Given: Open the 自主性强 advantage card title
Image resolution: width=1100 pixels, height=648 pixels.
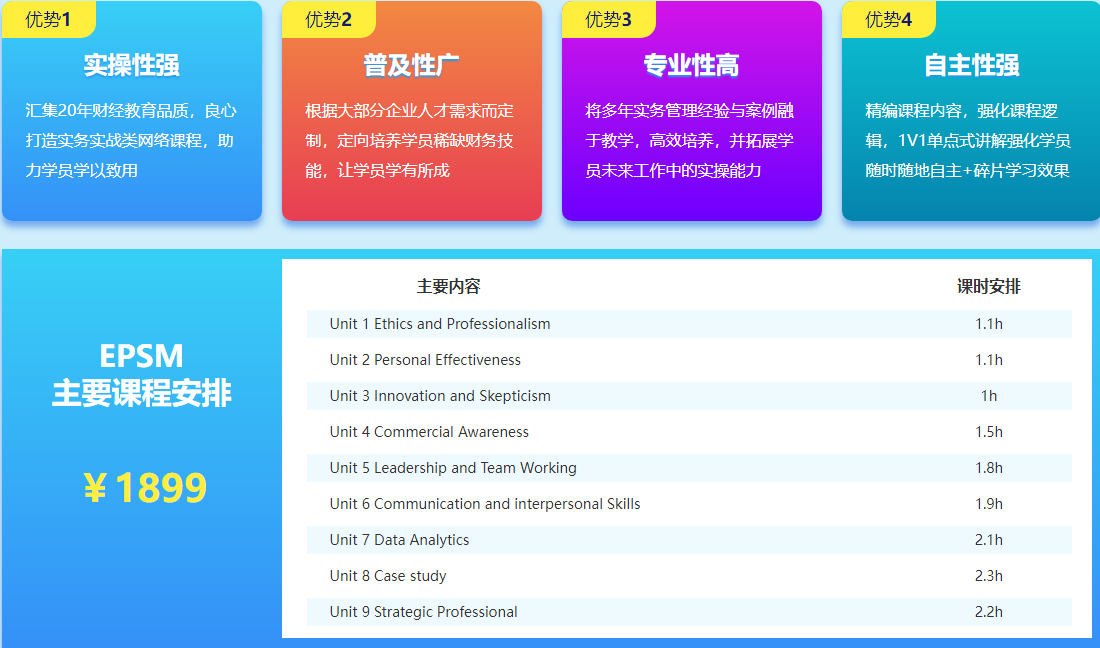Looking at the screenshot, I should [x=972, y=66].
